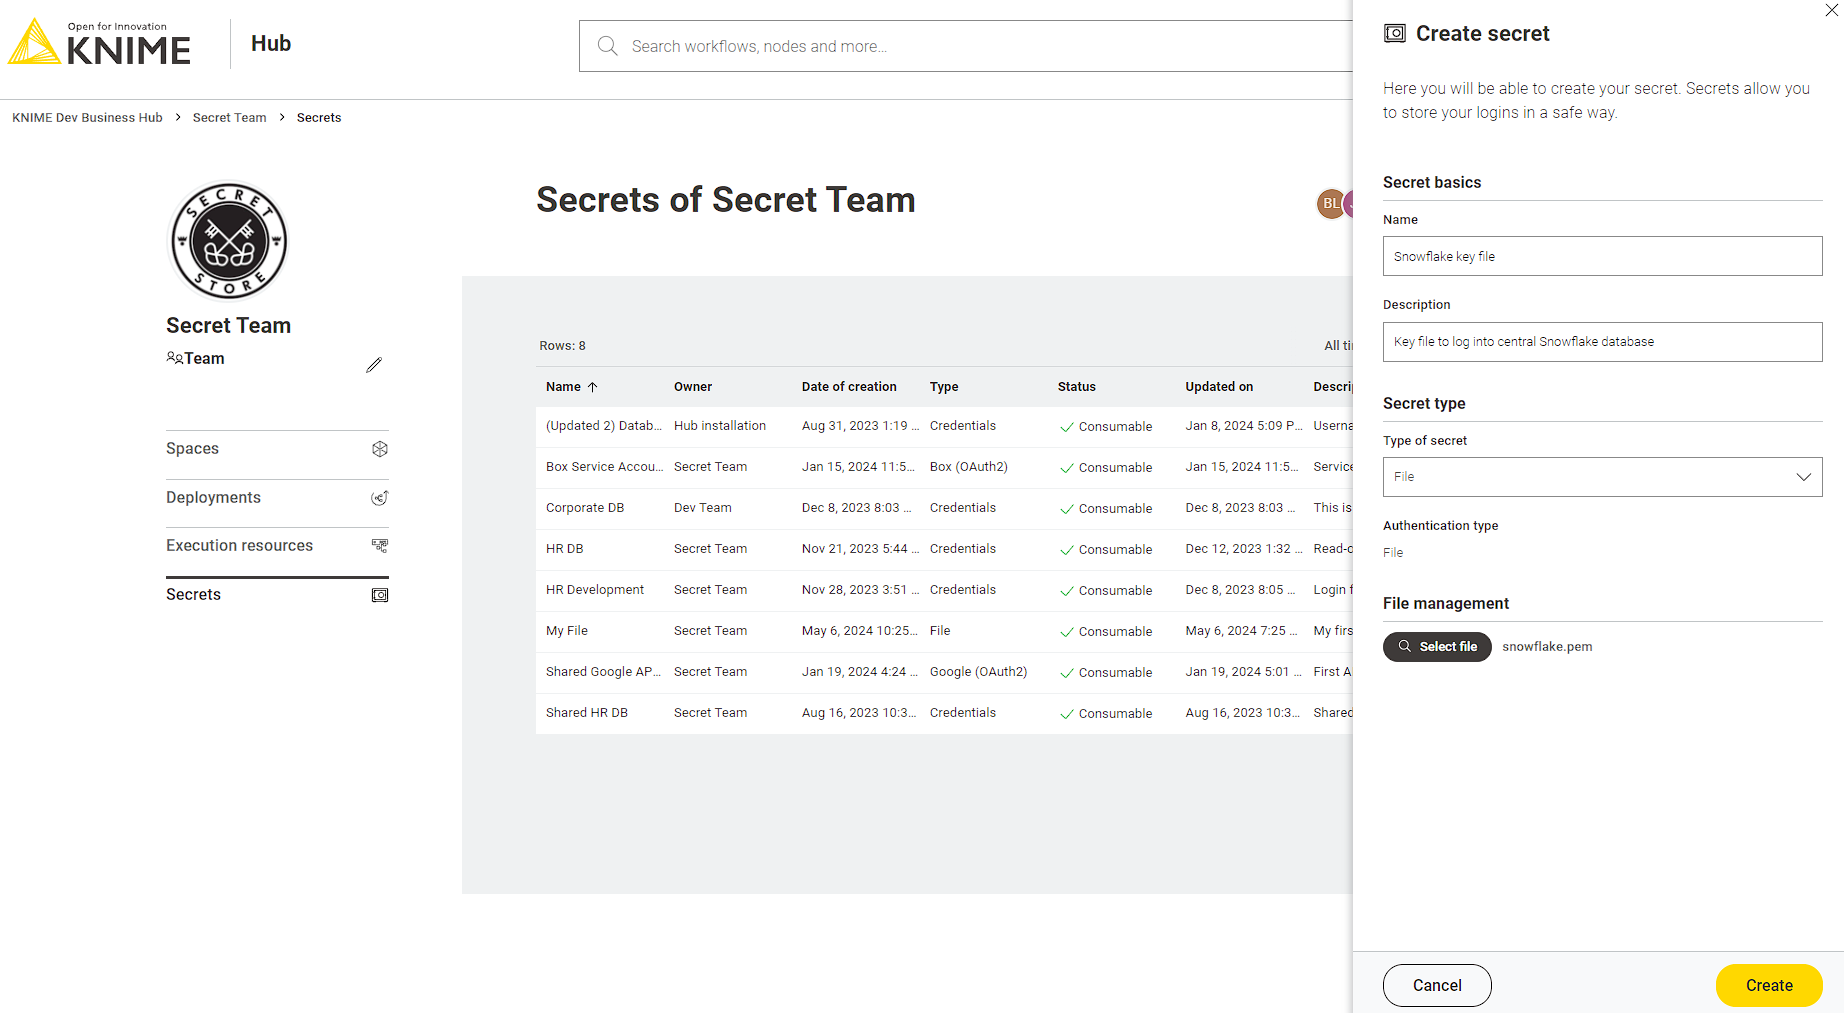
Task: Close the Create secret panel
Action: [1832, 10]
